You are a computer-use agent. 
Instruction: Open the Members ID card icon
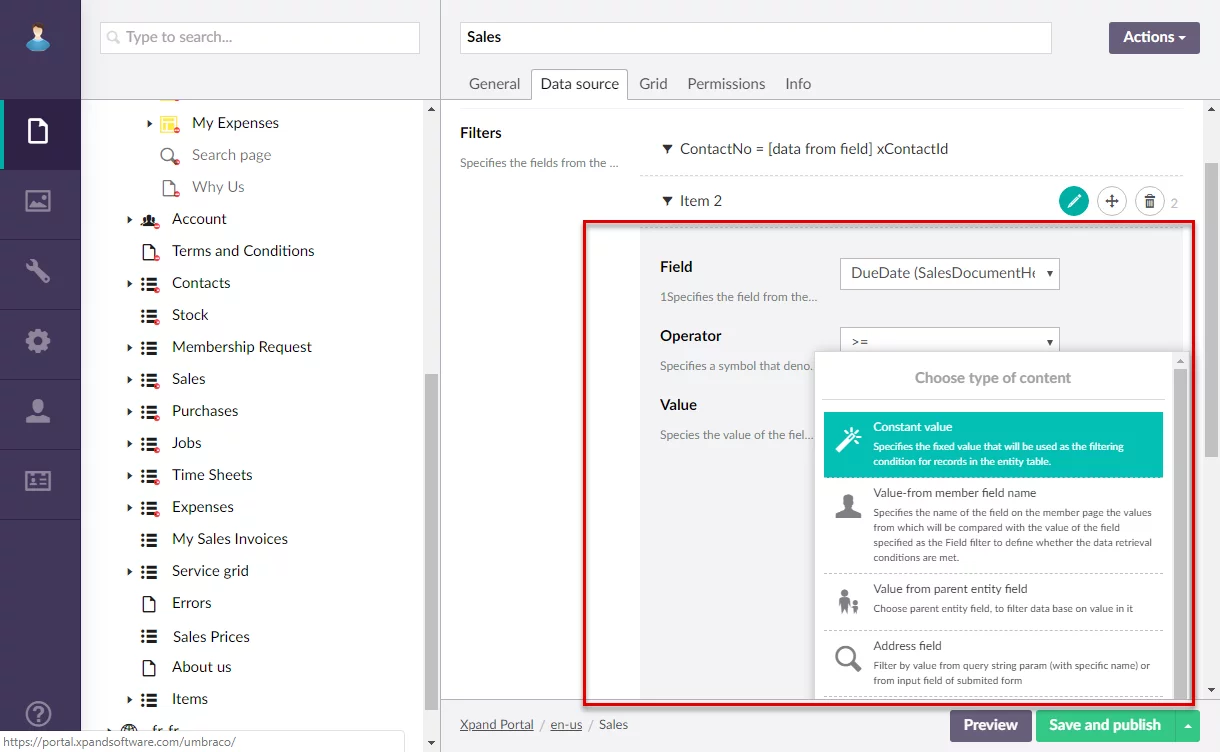(x=38, y=481)
